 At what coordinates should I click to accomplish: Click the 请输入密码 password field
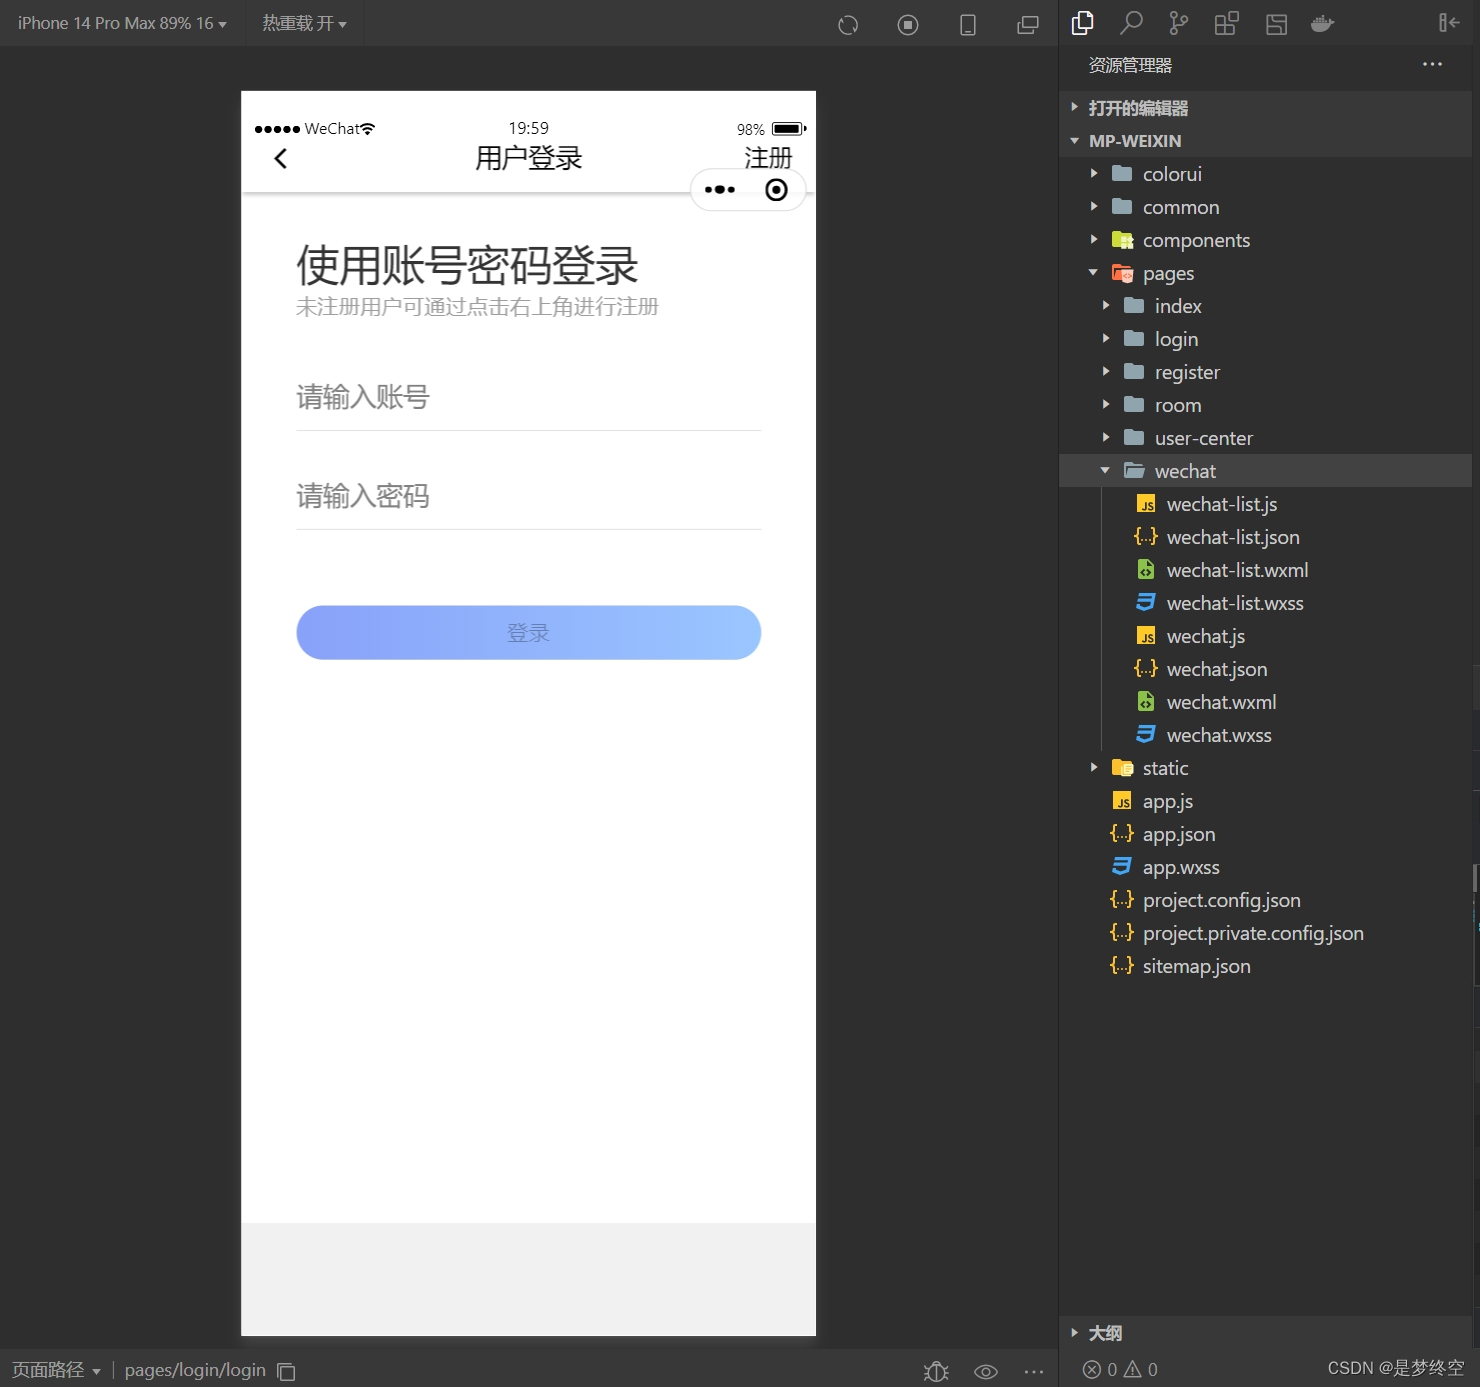point(529,497)
